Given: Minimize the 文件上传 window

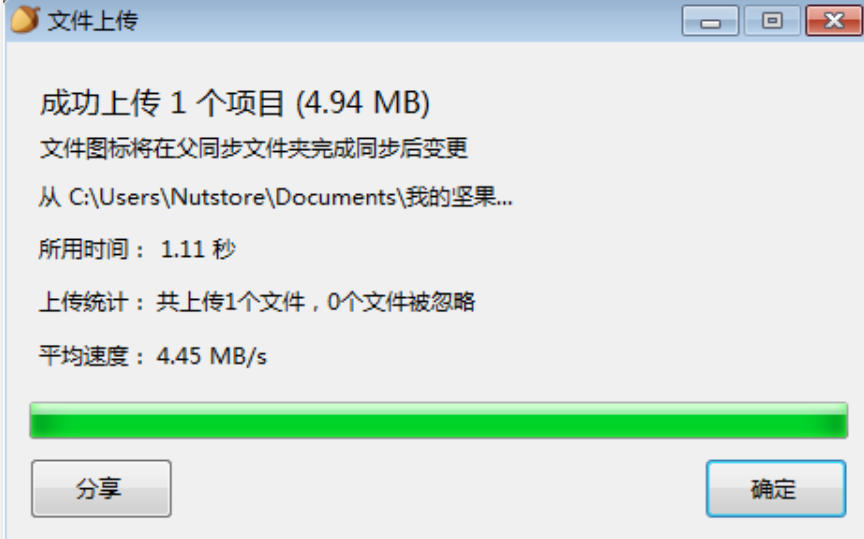Looking at the screenshot, I should [710, 21].
